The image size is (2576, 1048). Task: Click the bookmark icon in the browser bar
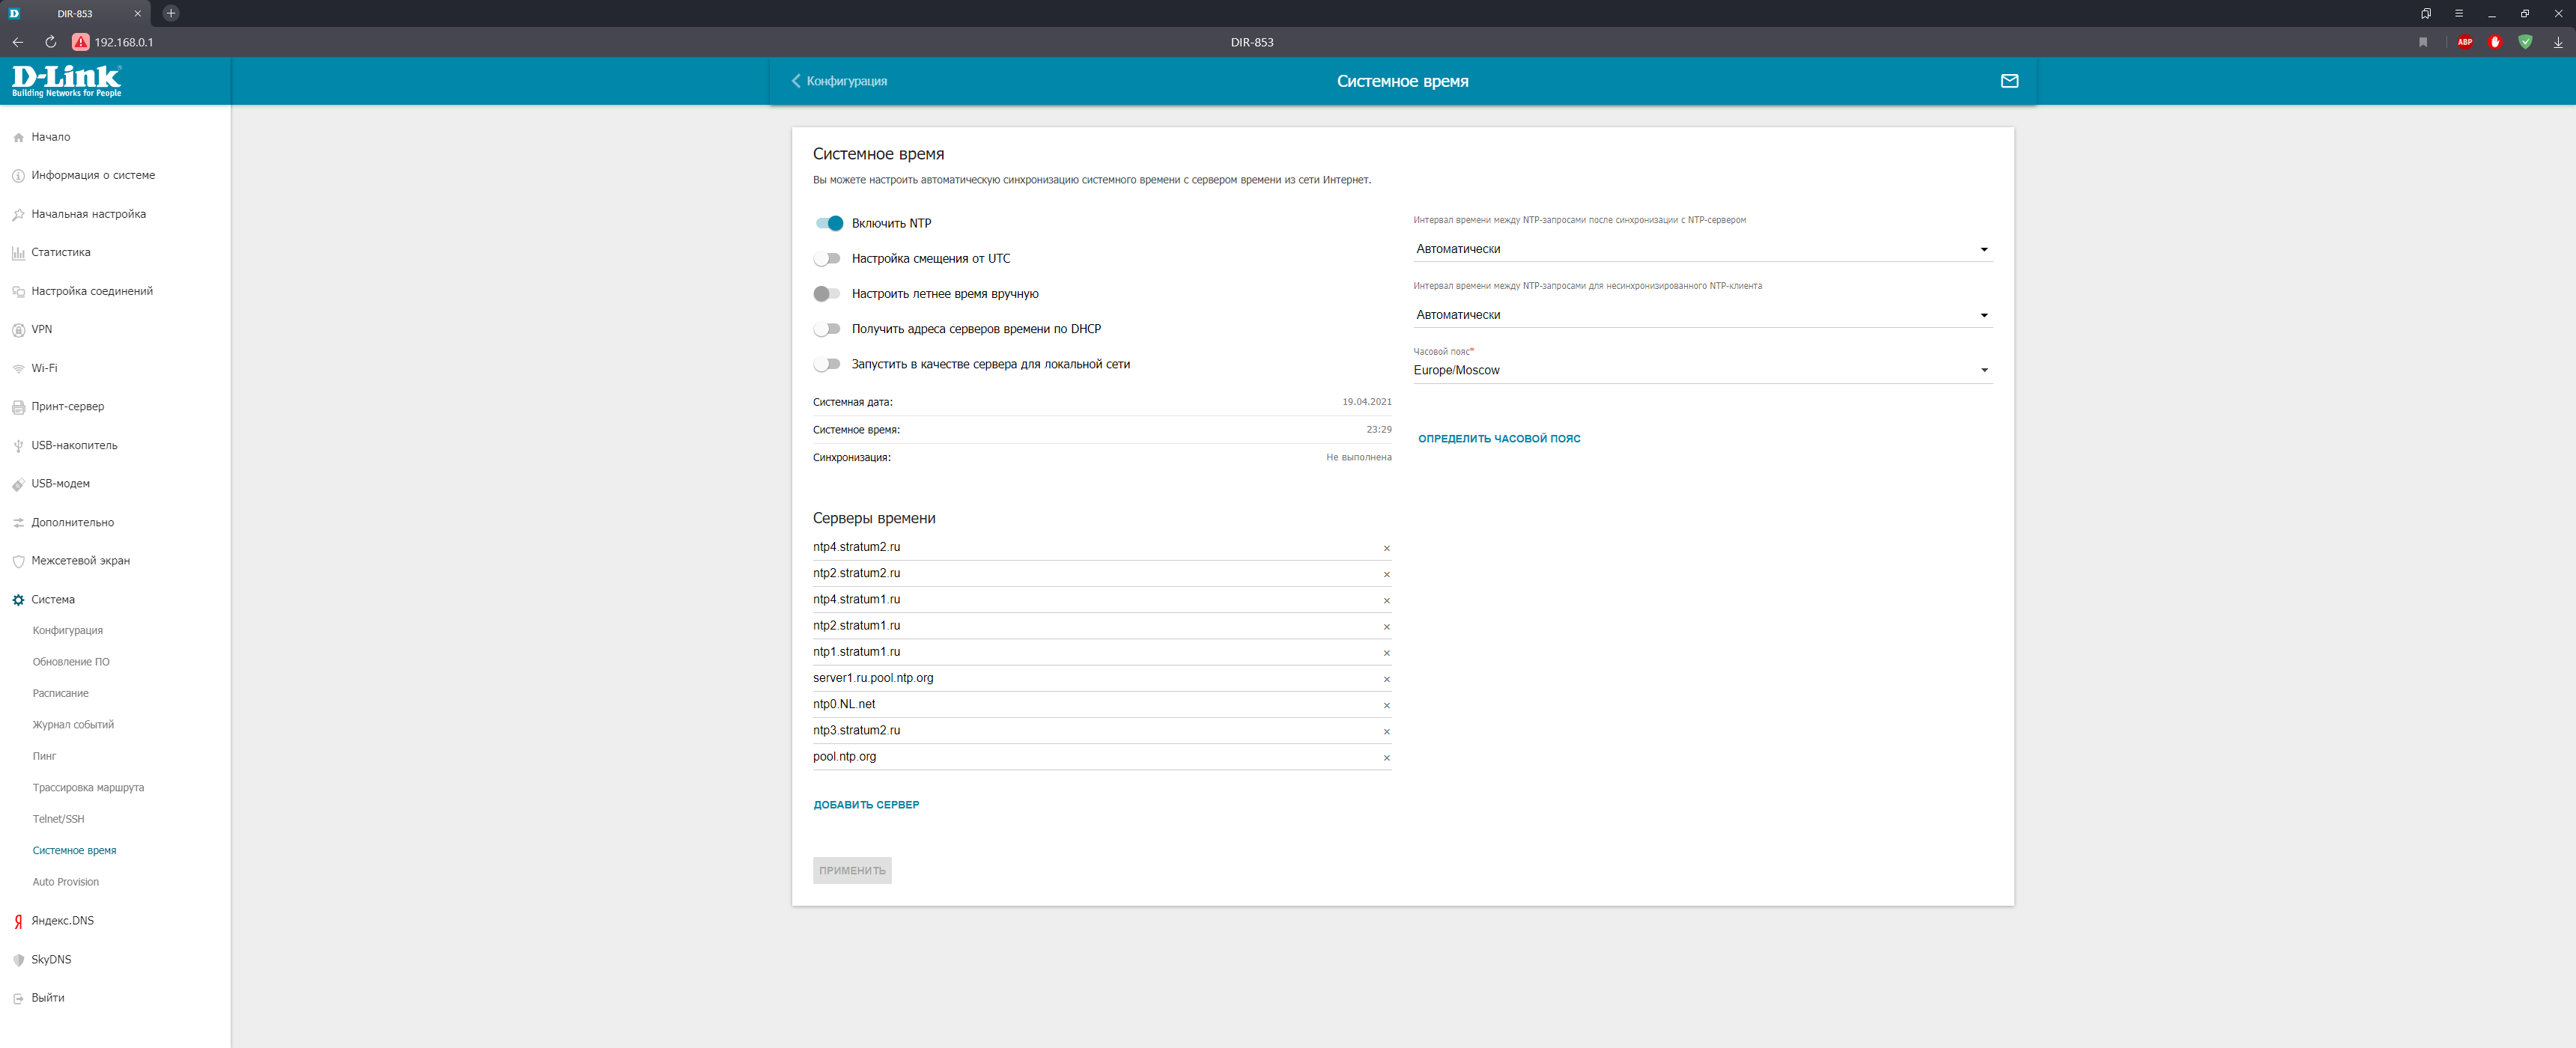tap(2423, 42)
